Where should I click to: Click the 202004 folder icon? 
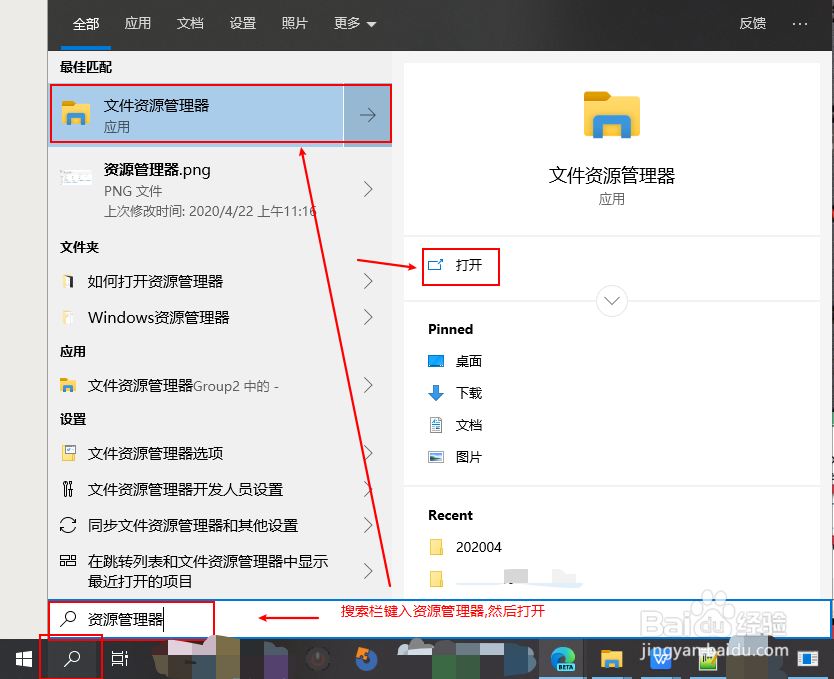[436, 547]
